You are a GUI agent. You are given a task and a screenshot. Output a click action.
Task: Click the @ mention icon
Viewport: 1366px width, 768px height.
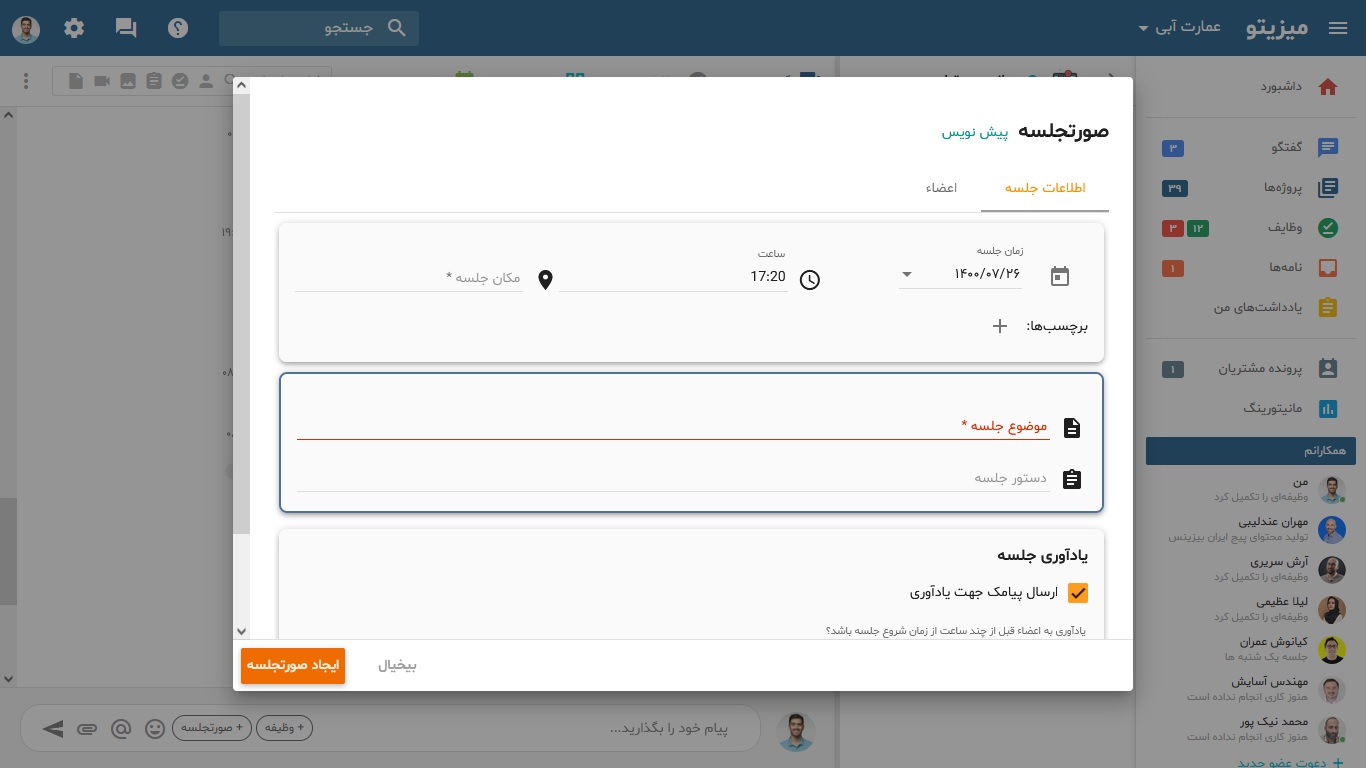click(x=121, y=729)
